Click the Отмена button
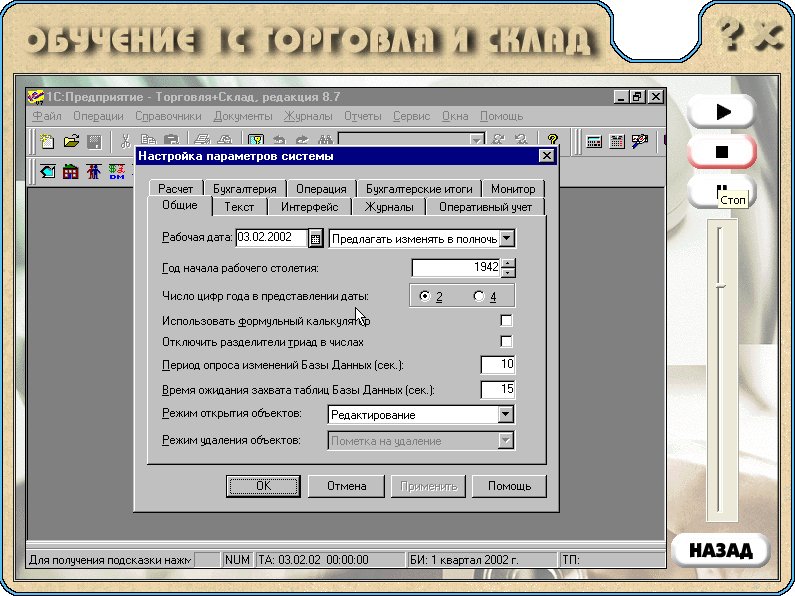The height and width of the screenshot is (596, 795). pyautogui.click(x=346, y=486)
